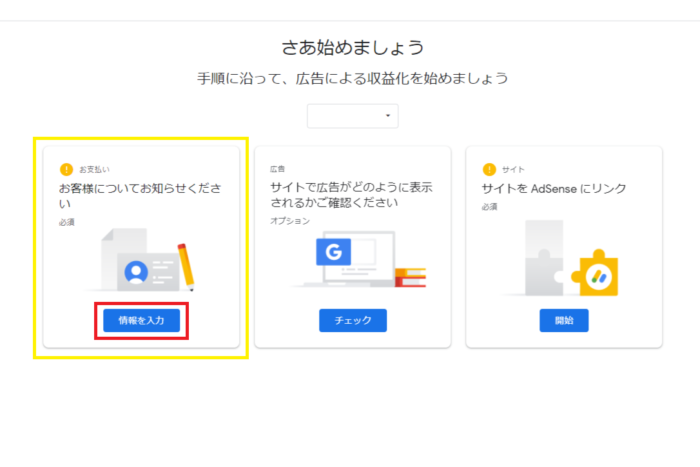This screenshot has width=700, height=467.
Task: Click the 広告 label on the middle card
Action: pos(277,169)
